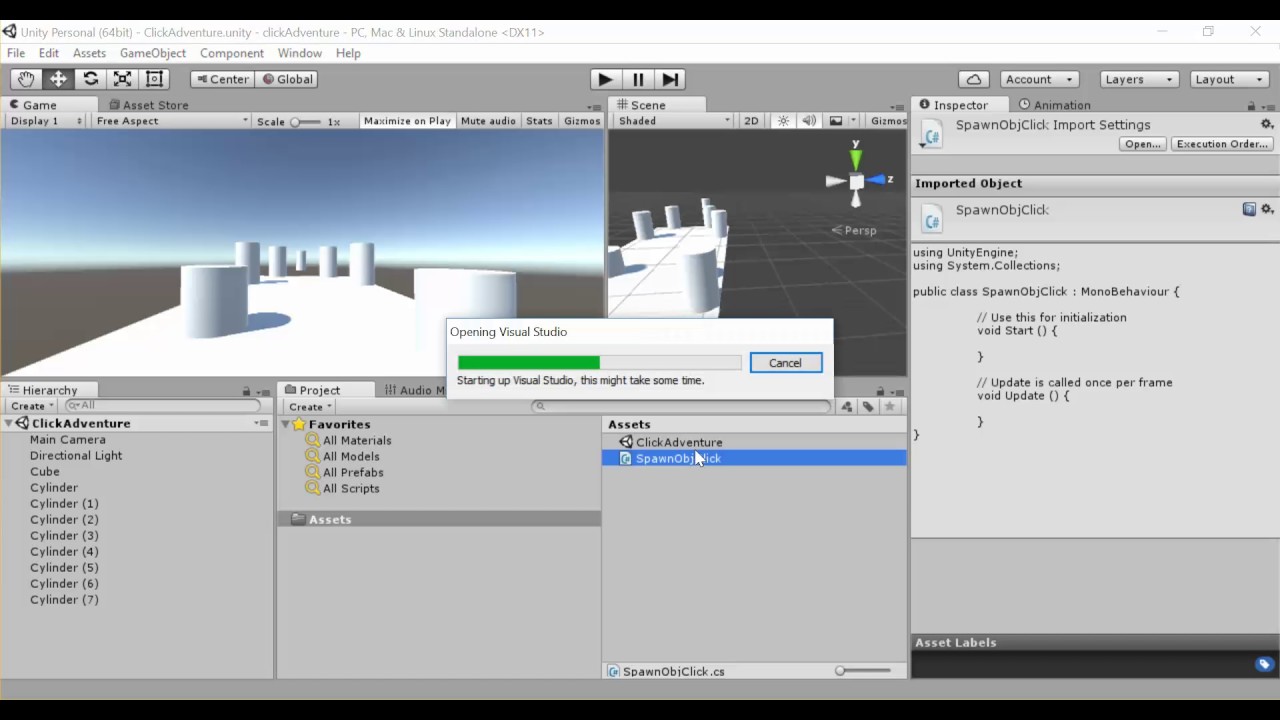Screen dimensions: 1280x720
Task: Click the Visual Studio progress bar
Action: [599, 363]
